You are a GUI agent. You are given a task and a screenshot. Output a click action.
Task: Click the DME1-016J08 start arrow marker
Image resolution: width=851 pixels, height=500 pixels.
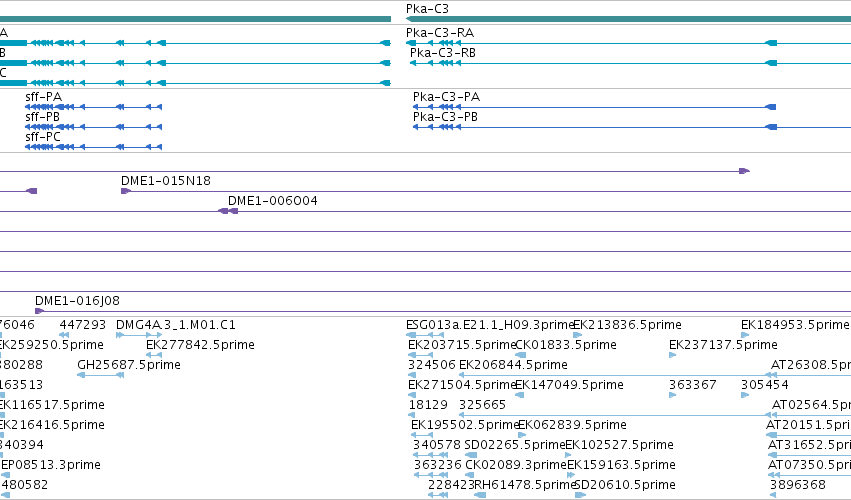click(39, 311)
